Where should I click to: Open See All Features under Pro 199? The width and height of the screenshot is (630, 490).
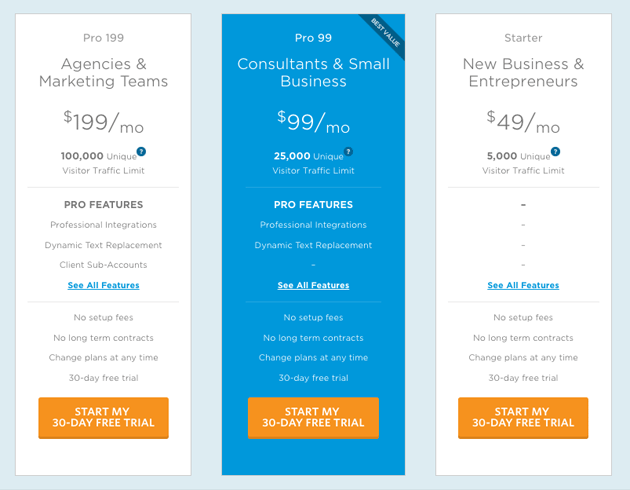(x=104, y=285)
